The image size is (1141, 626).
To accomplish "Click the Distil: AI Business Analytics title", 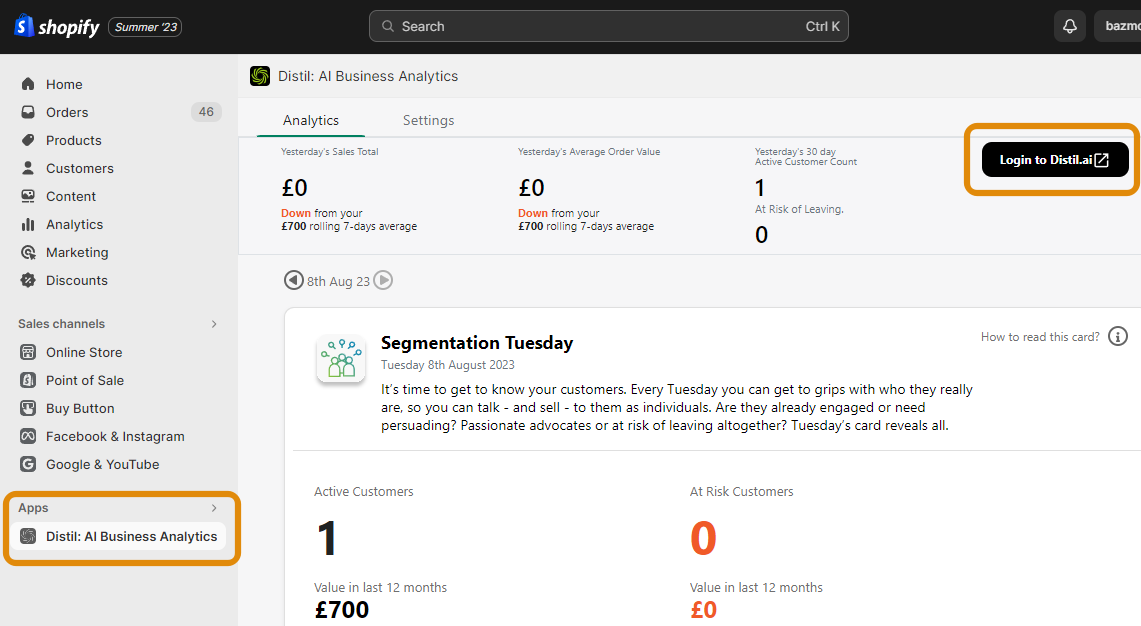I will pos(368,76).
